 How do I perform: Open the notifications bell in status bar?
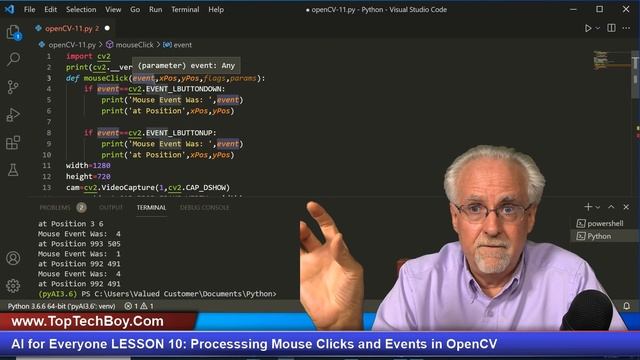coord(627,306)
